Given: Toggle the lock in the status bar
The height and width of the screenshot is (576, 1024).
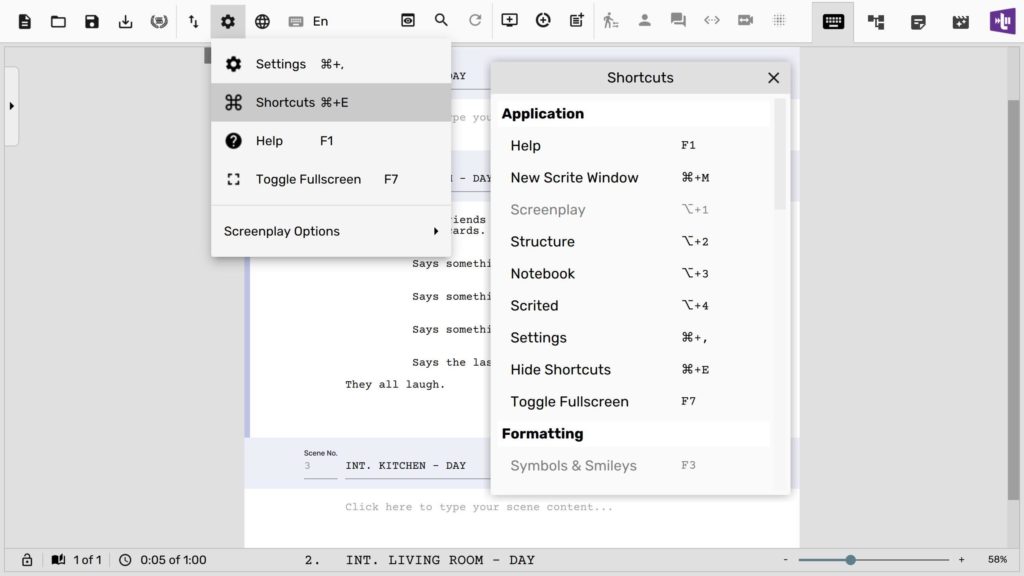Looking at the screenshot, I should (x=26, y=560).
